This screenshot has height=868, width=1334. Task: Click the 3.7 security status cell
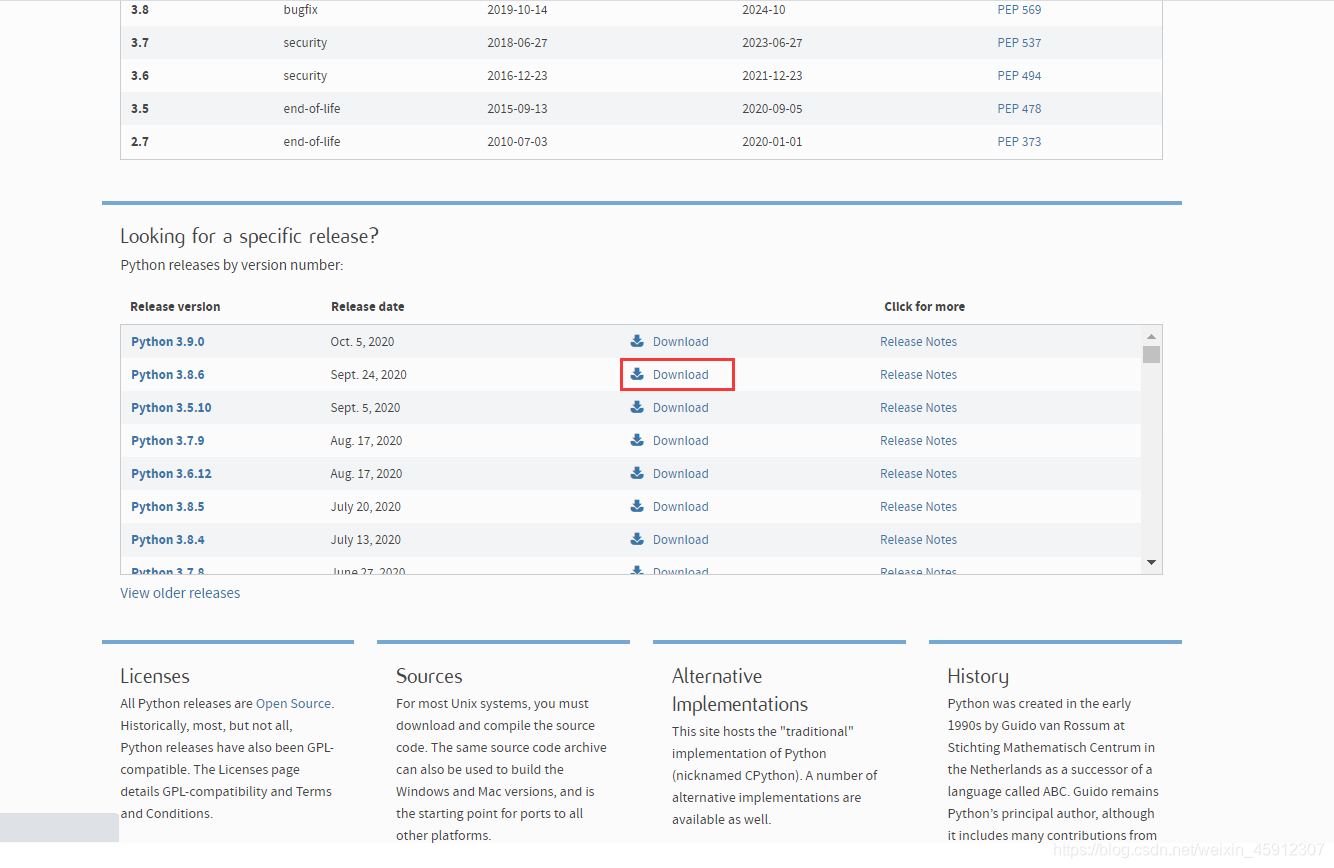click(305, 43)
